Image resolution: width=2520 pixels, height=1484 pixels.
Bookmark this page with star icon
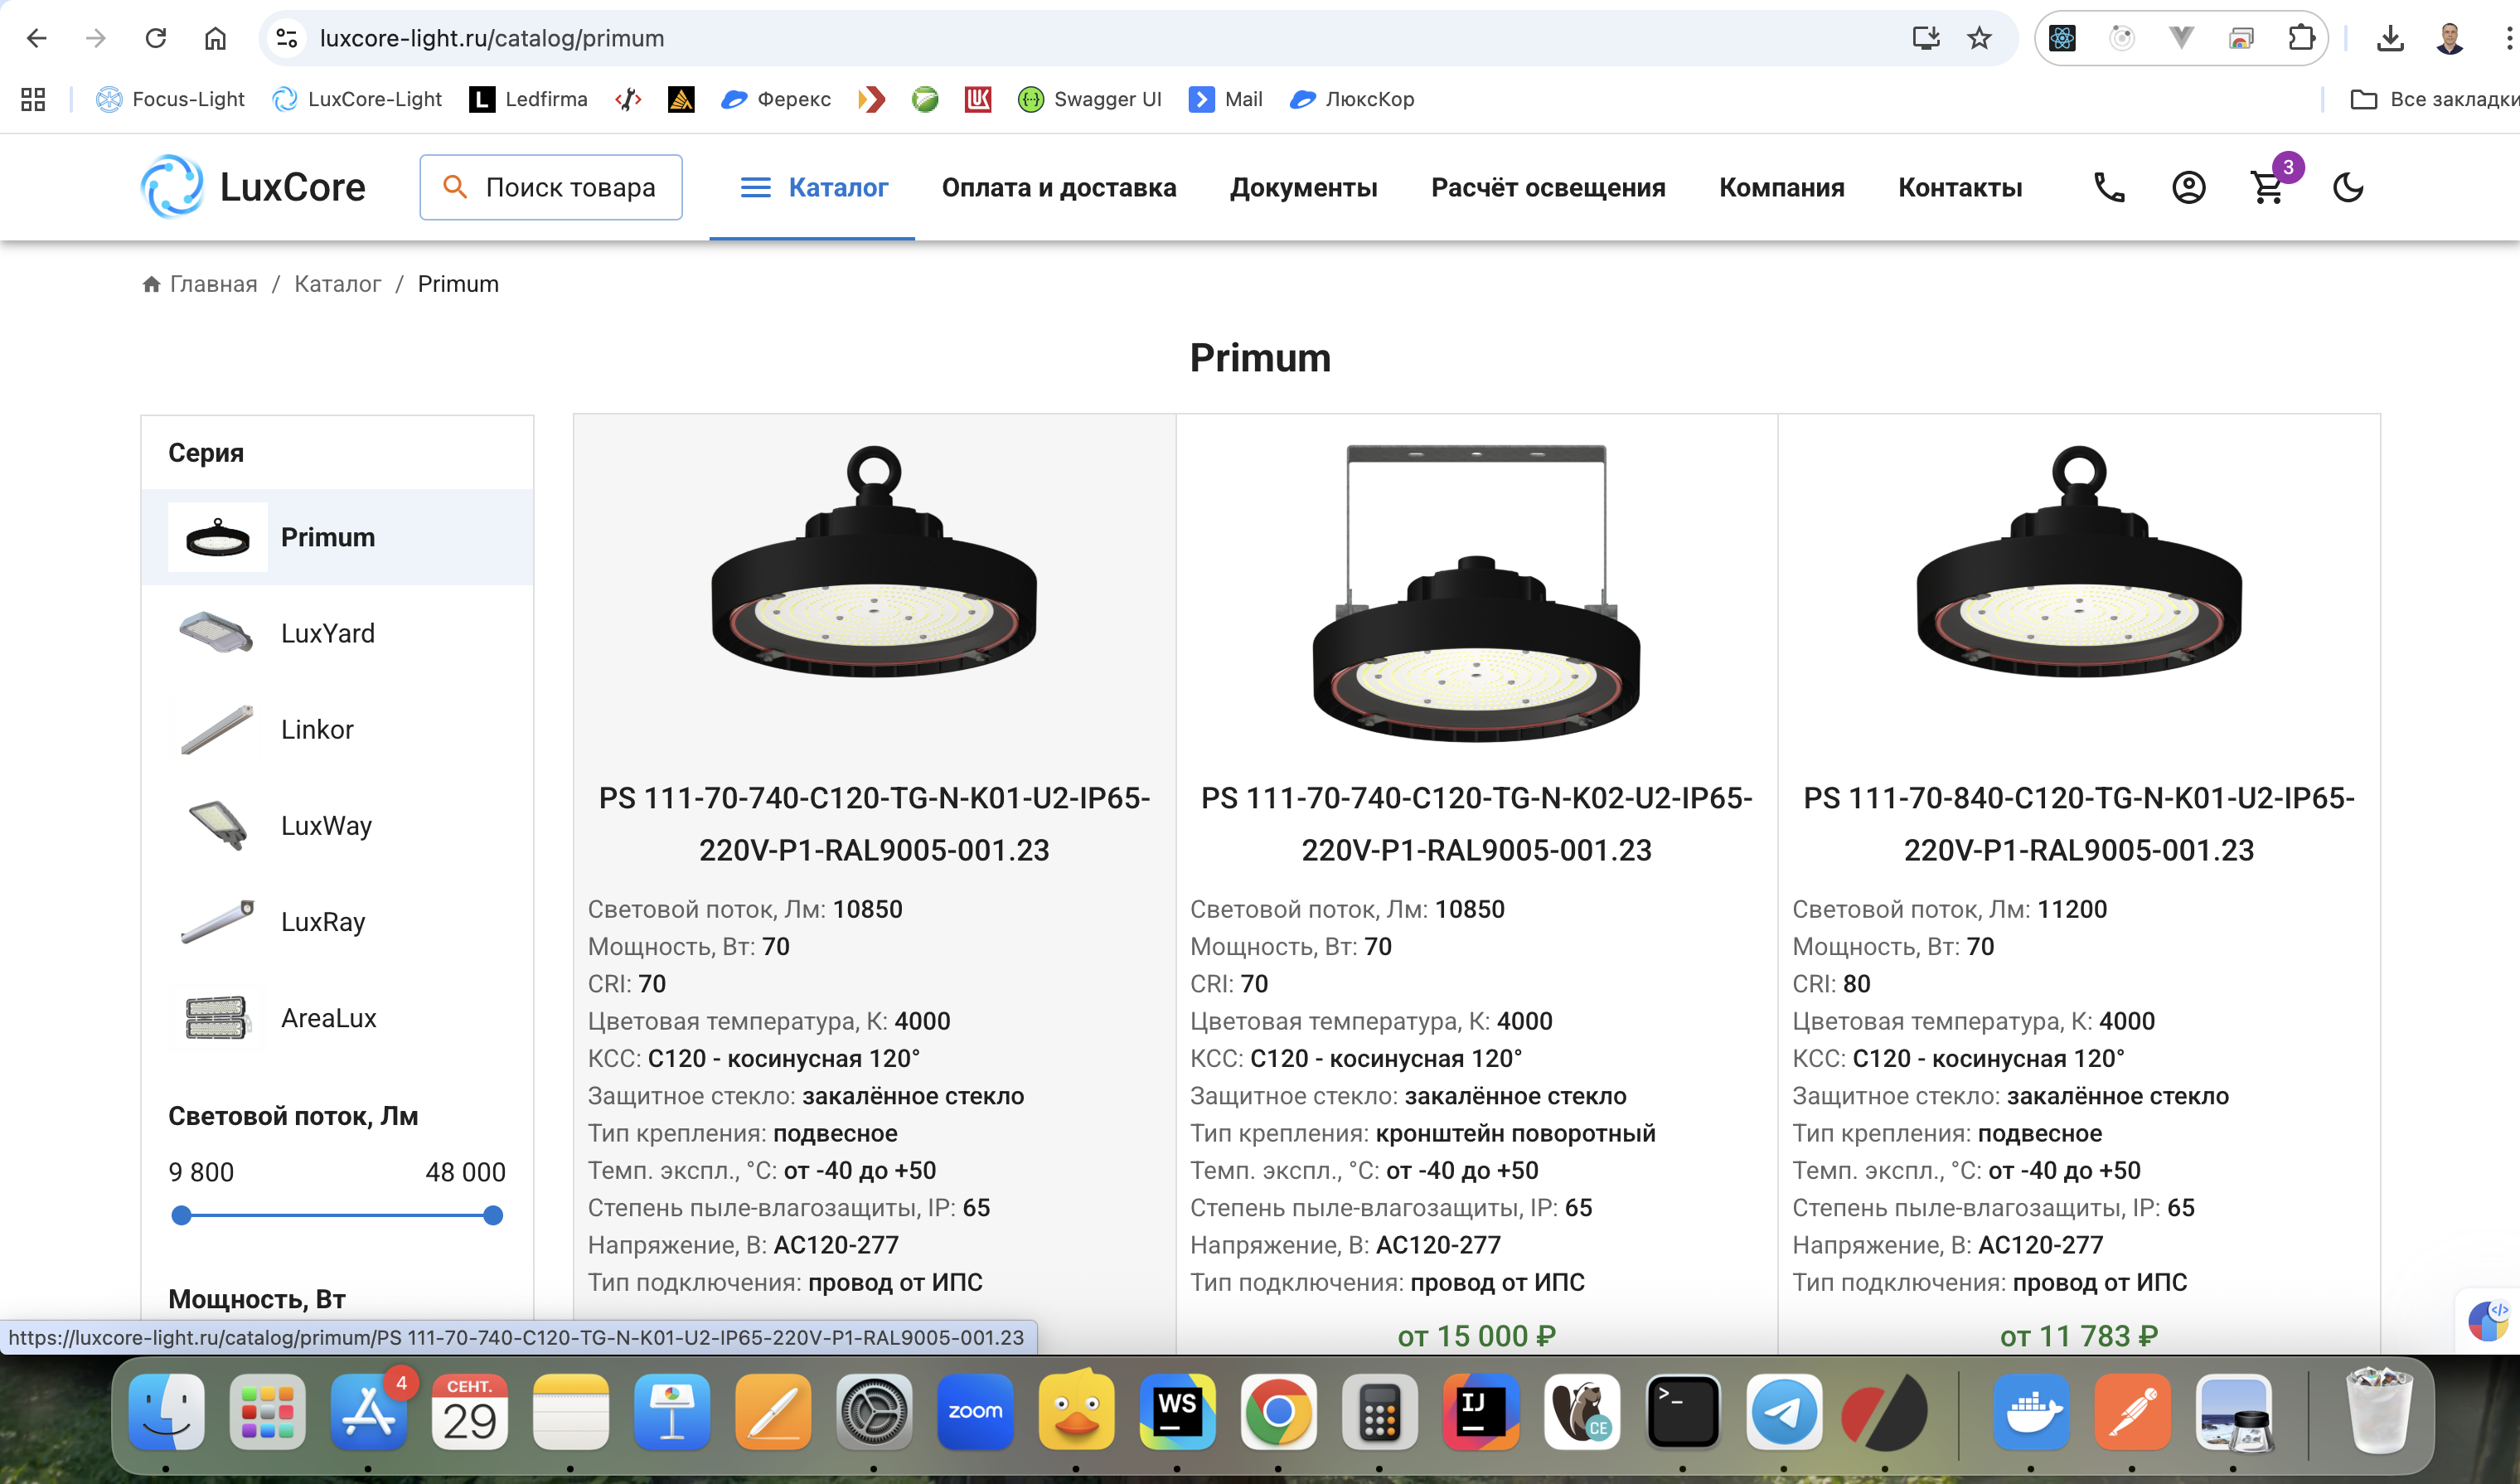coord(1979,38)
